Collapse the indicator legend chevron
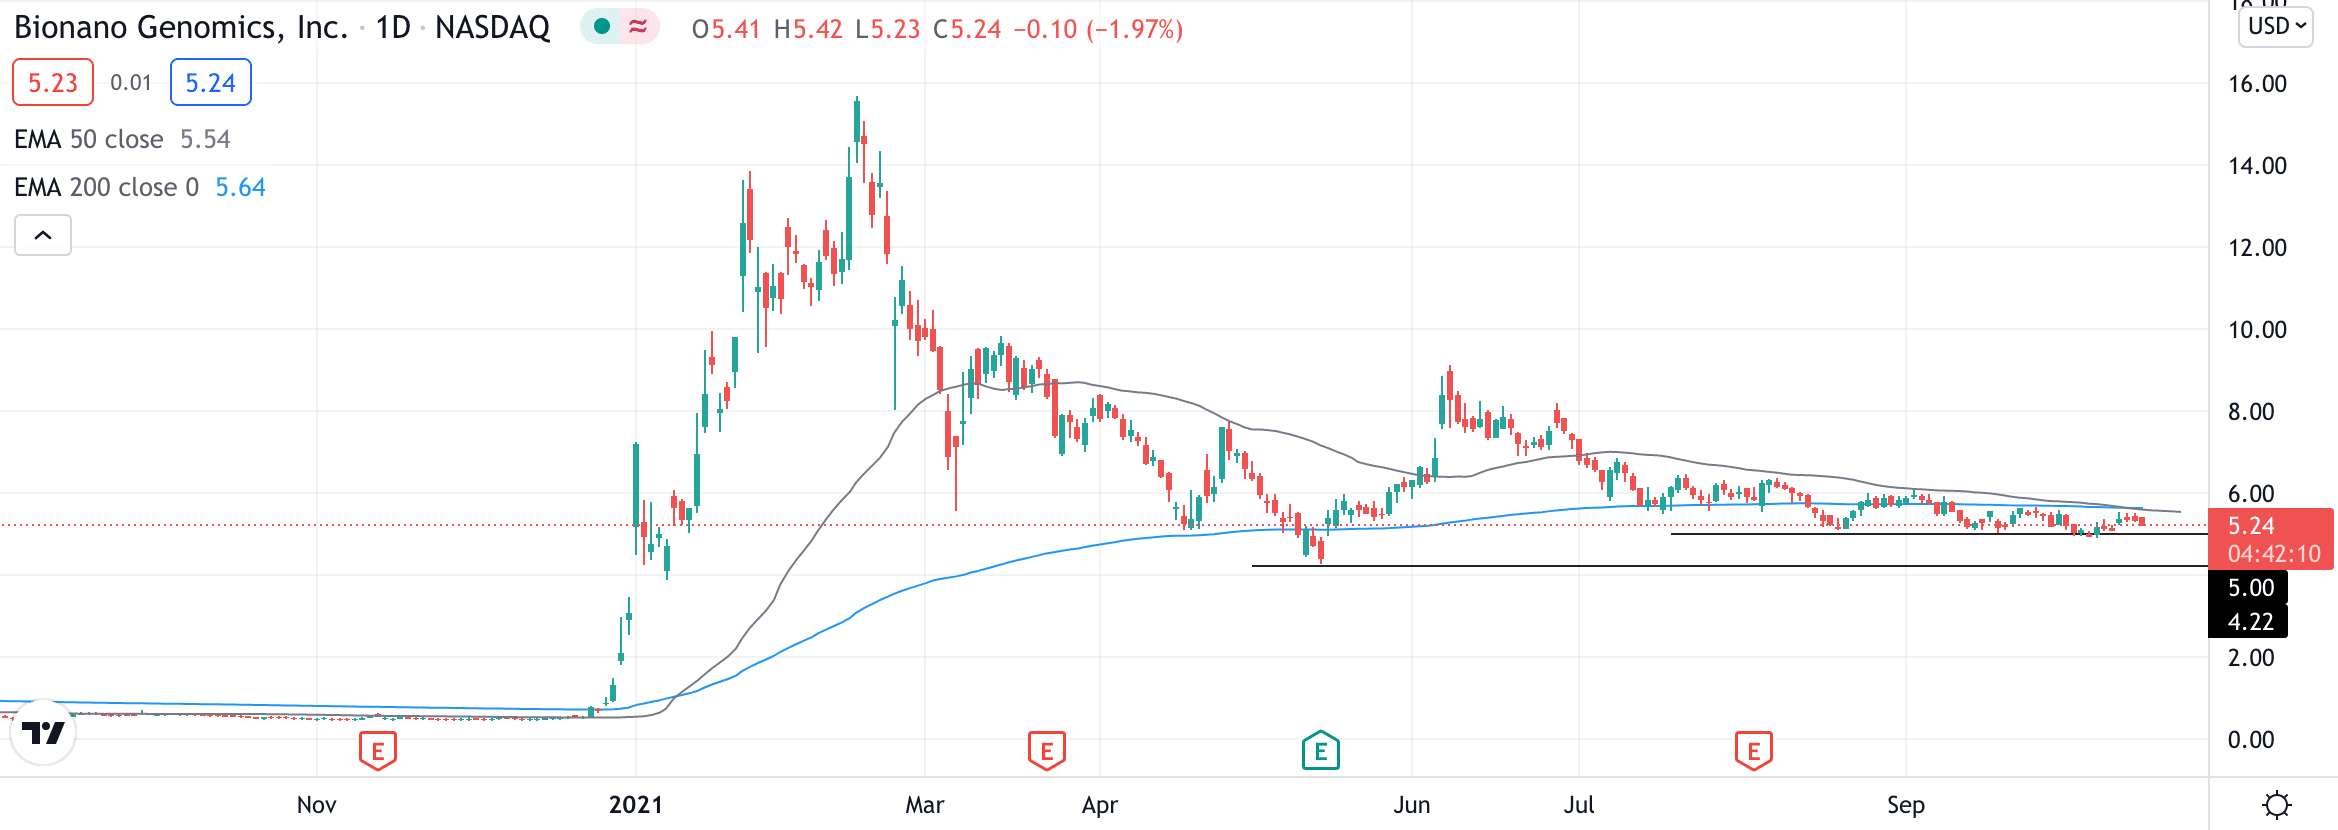 coord(43,235)
